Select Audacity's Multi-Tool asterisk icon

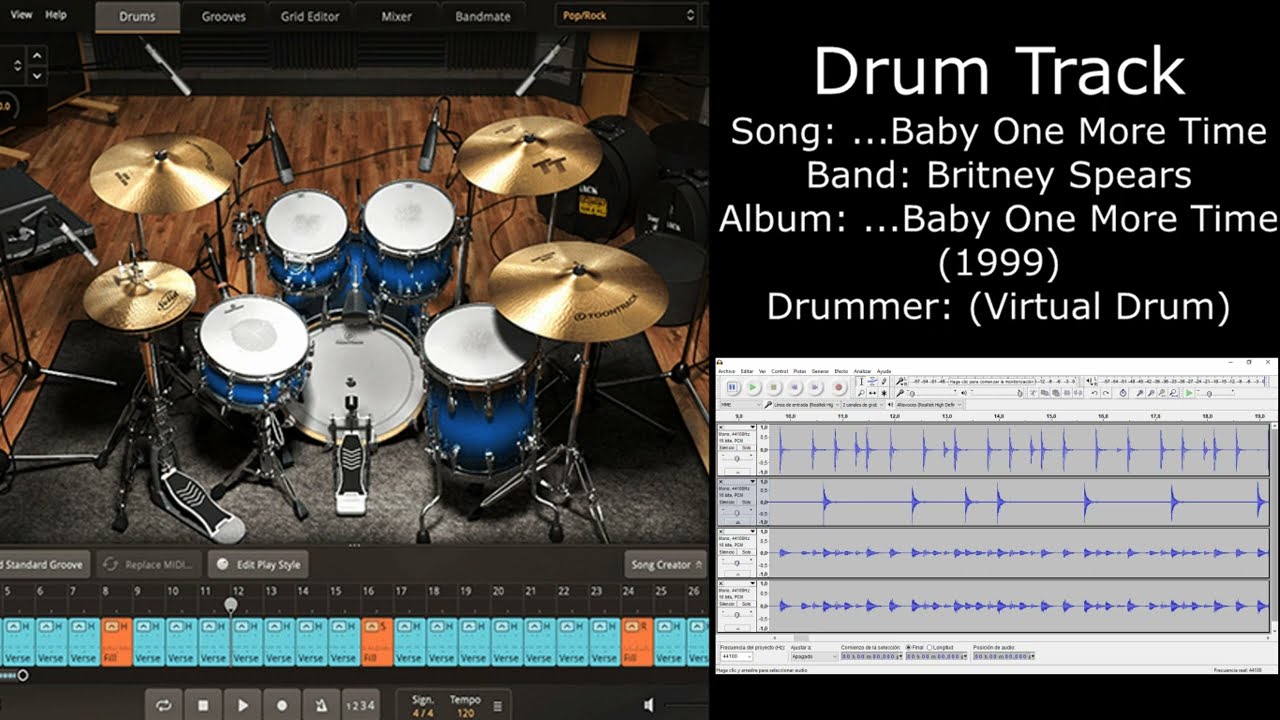(884, 393)
